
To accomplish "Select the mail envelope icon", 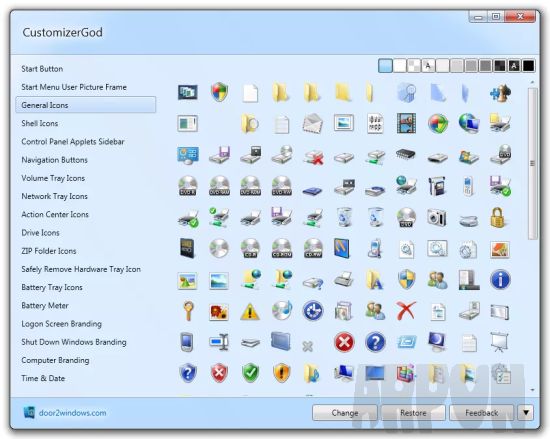I will point(313,123).
